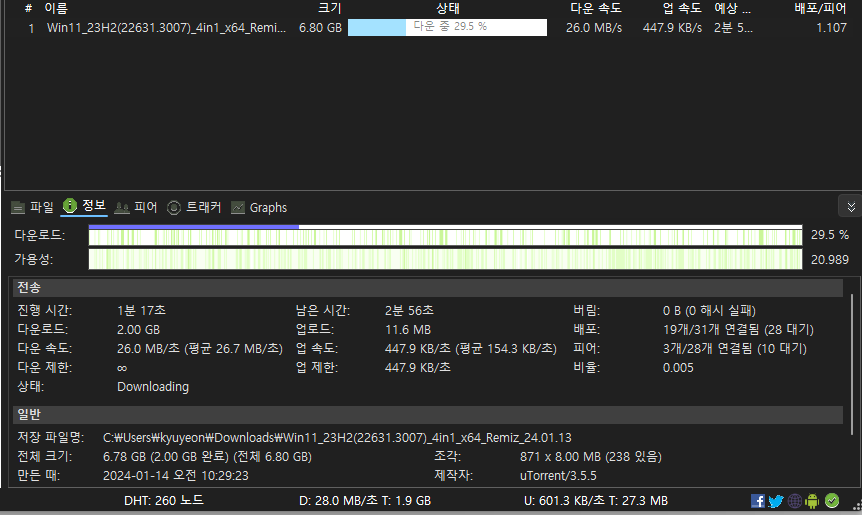Click the 만든 때 date 2024-01-14
Screen dimensions: 862x515
pos(175,475)
